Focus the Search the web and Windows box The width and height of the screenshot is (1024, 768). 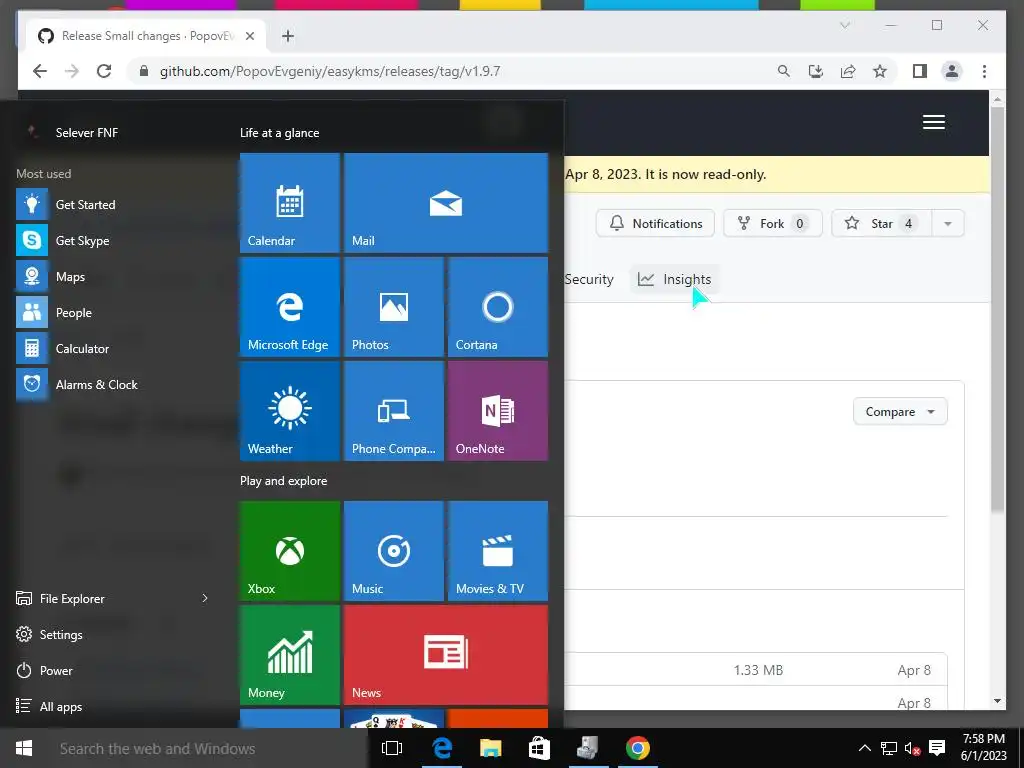pyautogui.click(x=208, y=748)
